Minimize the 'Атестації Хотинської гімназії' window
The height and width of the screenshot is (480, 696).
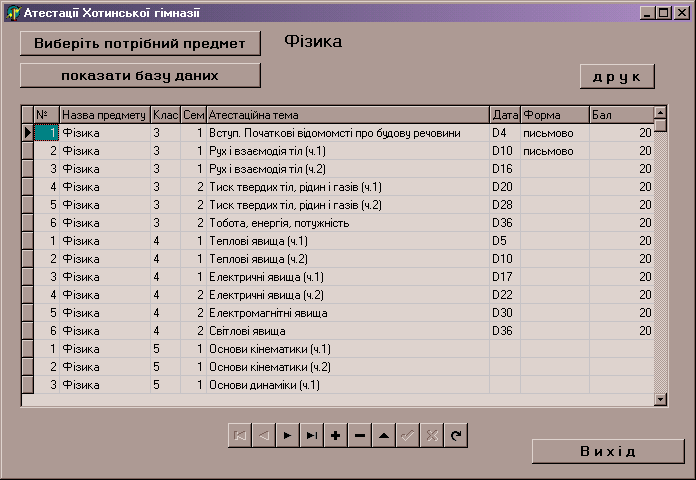click(x=647, y=13)
